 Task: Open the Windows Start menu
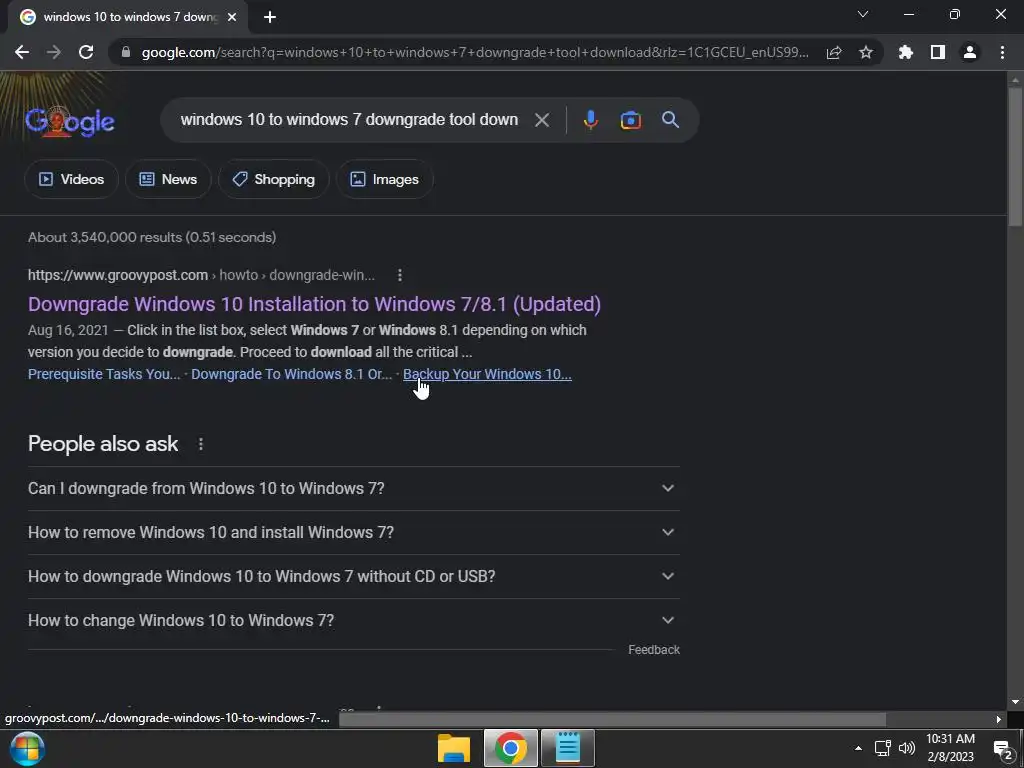(x=27, y=748)
